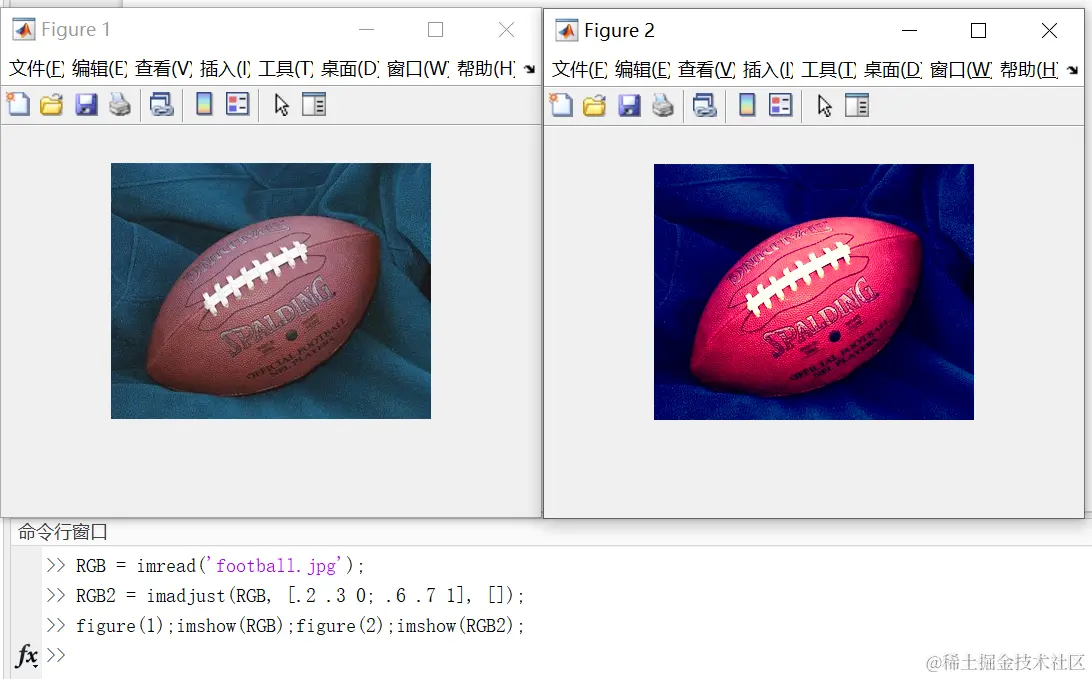Open Property Inspector icon in Figure 1
Image resolution: width=1092 pixels, height=679 pixels.
pos(314,105)
